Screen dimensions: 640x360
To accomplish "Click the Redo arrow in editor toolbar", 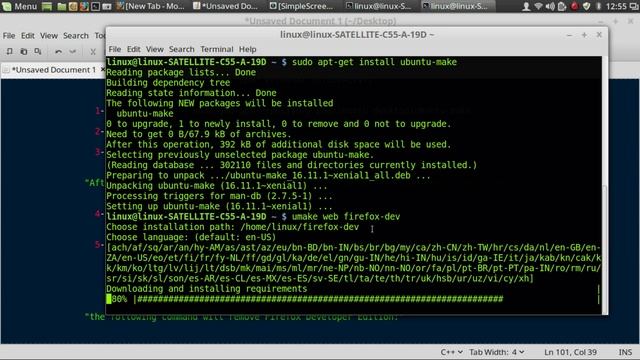I will pyautogui.click(x=73, y=51).
